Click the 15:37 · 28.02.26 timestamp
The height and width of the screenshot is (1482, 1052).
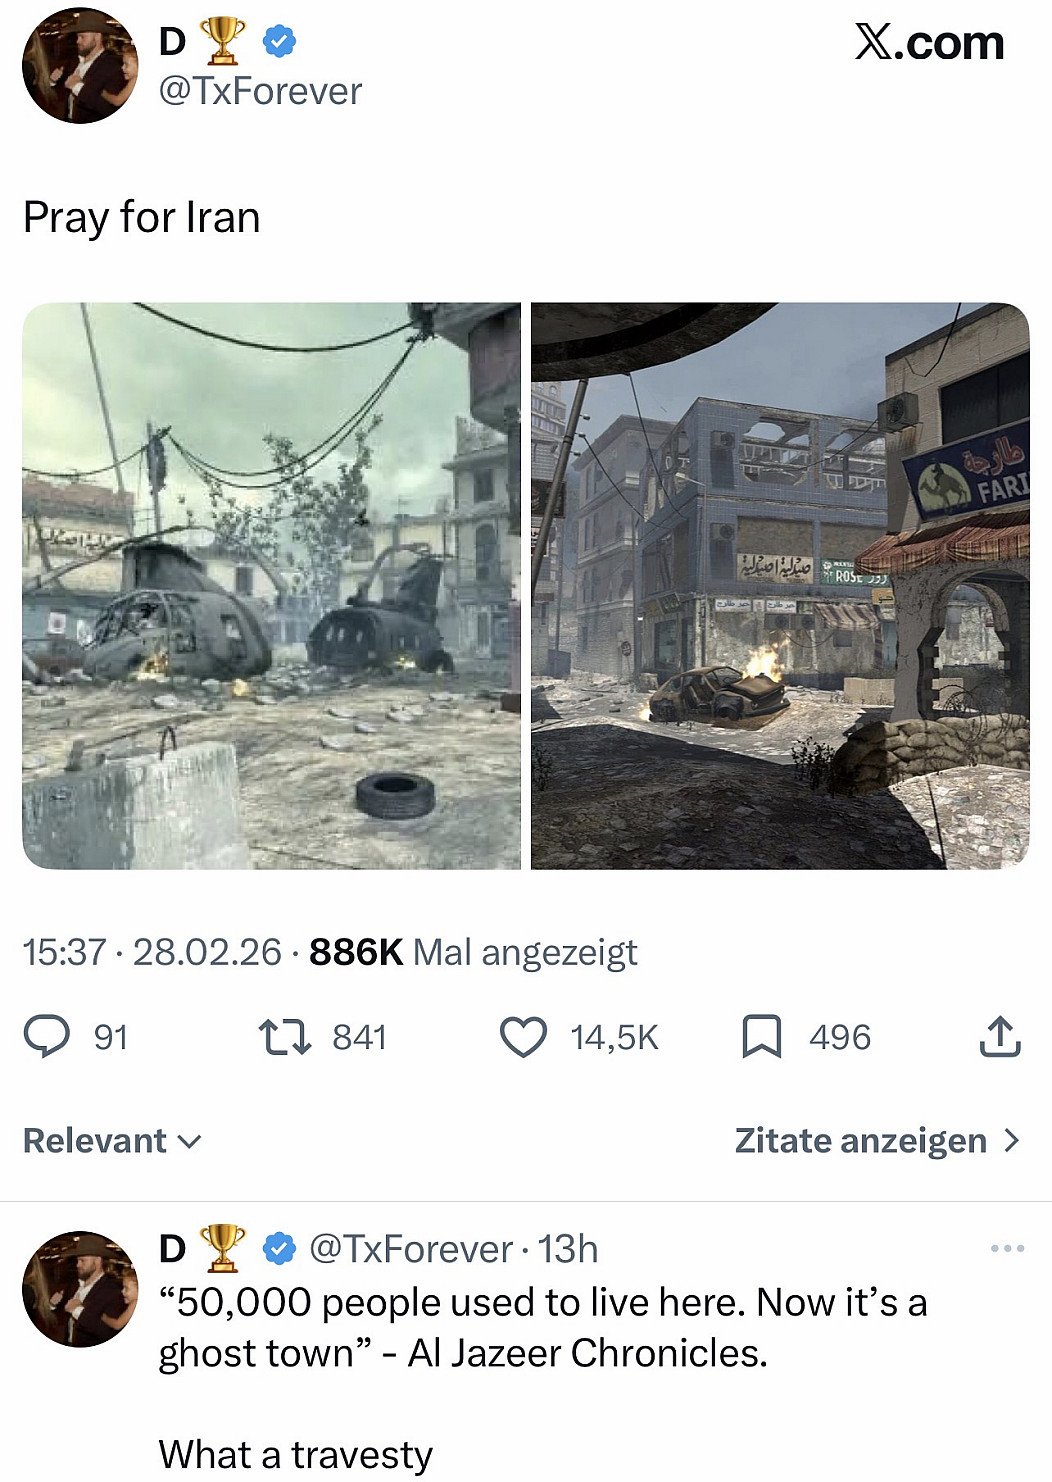point(152,952)
